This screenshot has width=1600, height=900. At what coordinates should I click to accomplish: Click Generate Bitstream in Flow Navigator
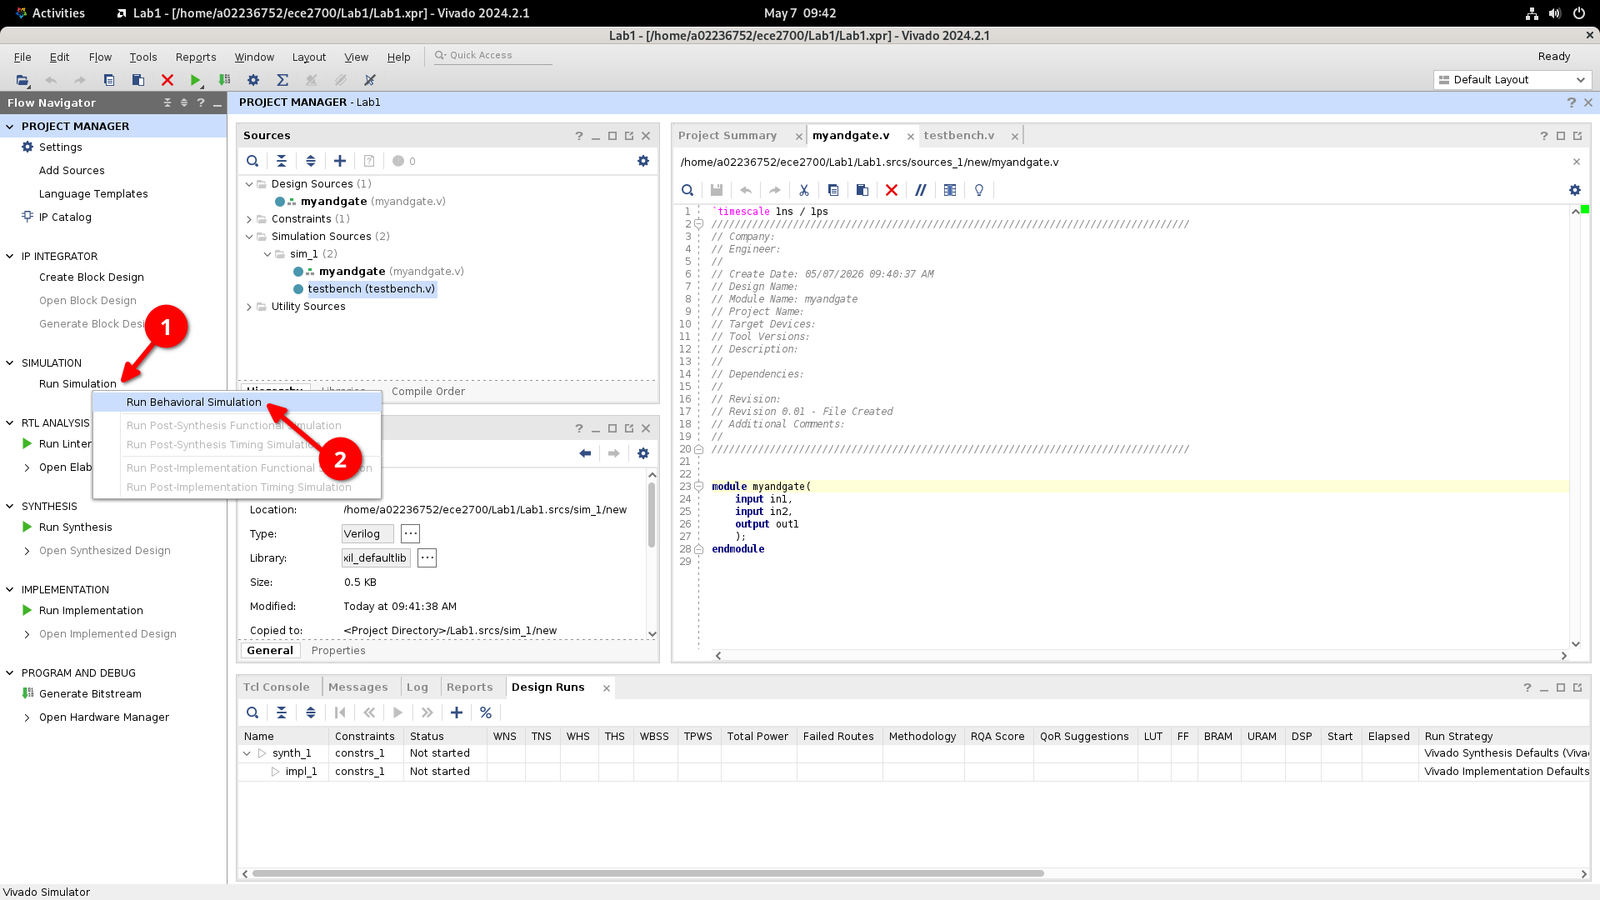coord(90,694)
